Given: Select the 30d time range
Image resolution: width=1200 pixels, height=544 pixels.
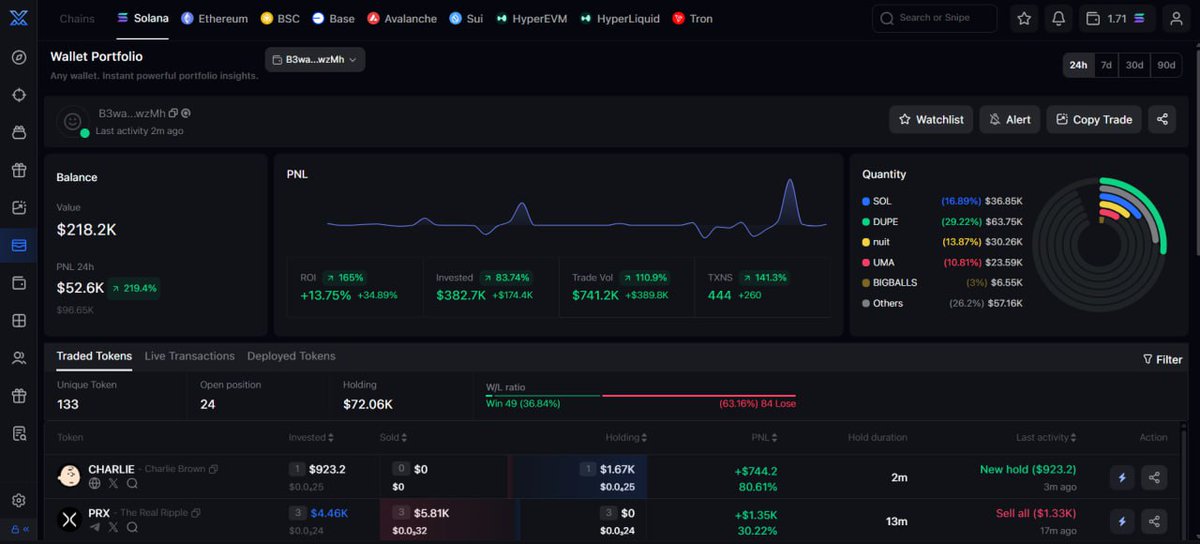Looking at the screenshot, I should [x=1134, y=65].
